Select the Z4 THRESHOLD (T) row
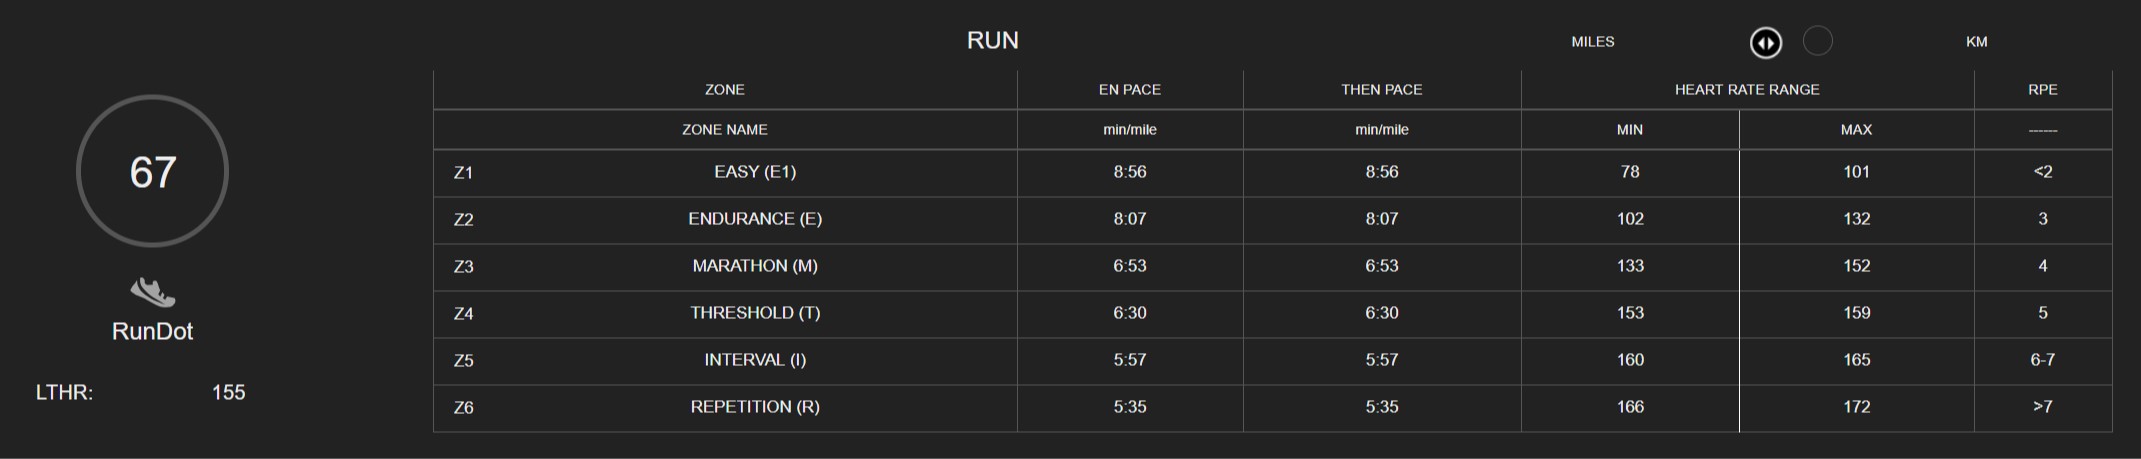Screen dimensions: 2141x459 pyautogui.click(x=1272, y=314)
